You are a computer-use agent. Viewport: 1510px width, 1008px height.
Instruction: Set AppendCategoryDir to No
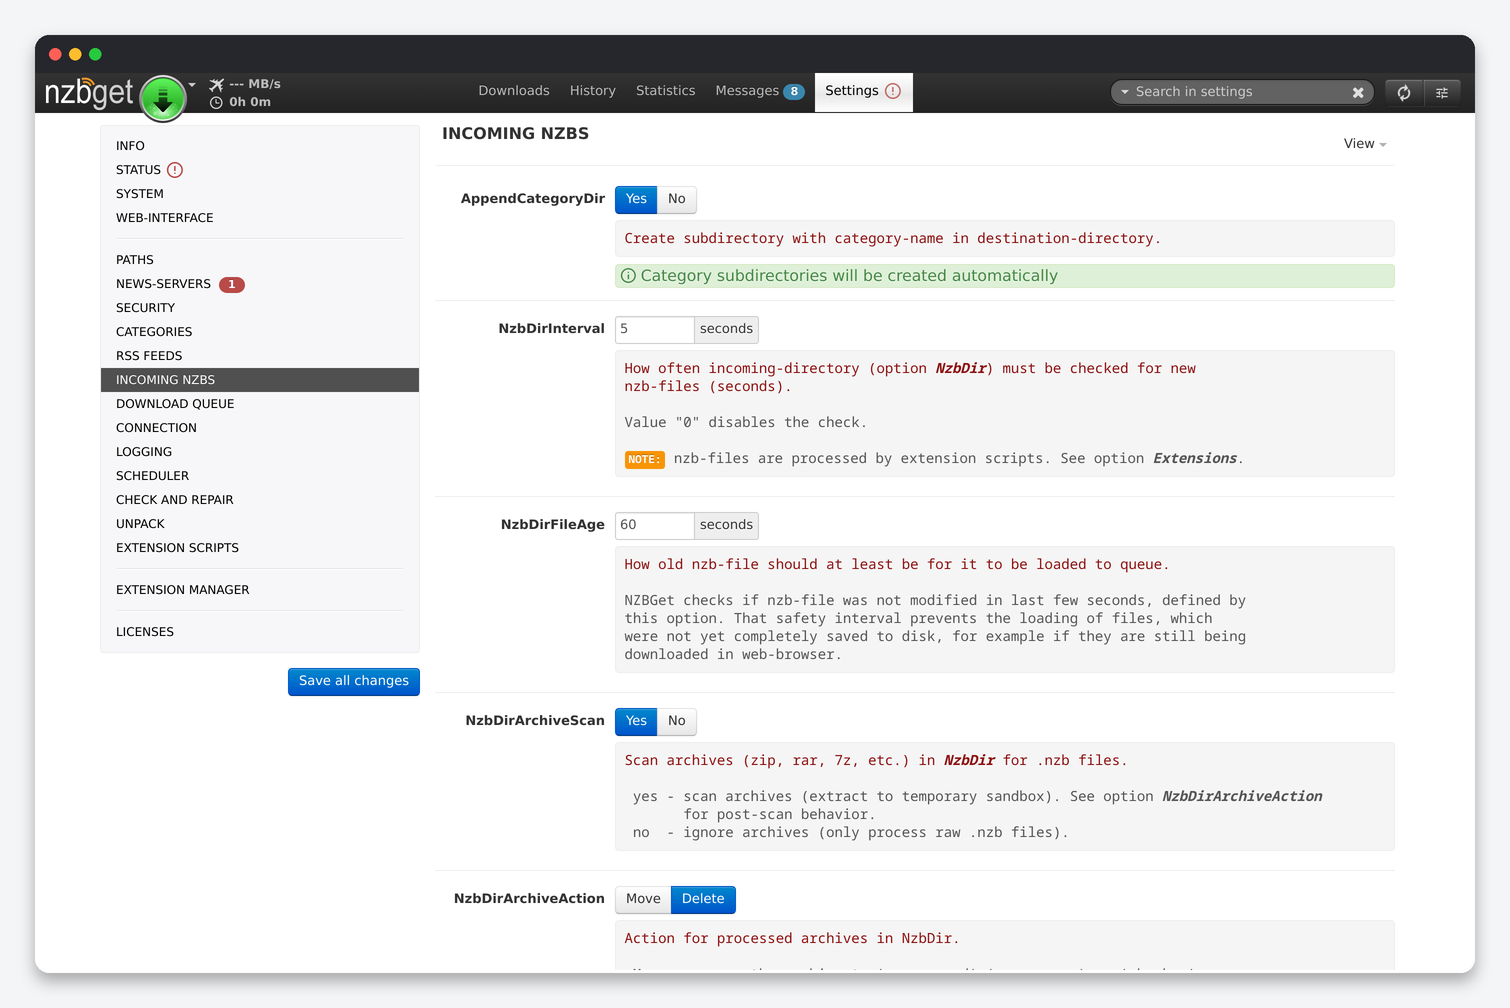click(x=677, y=199)
